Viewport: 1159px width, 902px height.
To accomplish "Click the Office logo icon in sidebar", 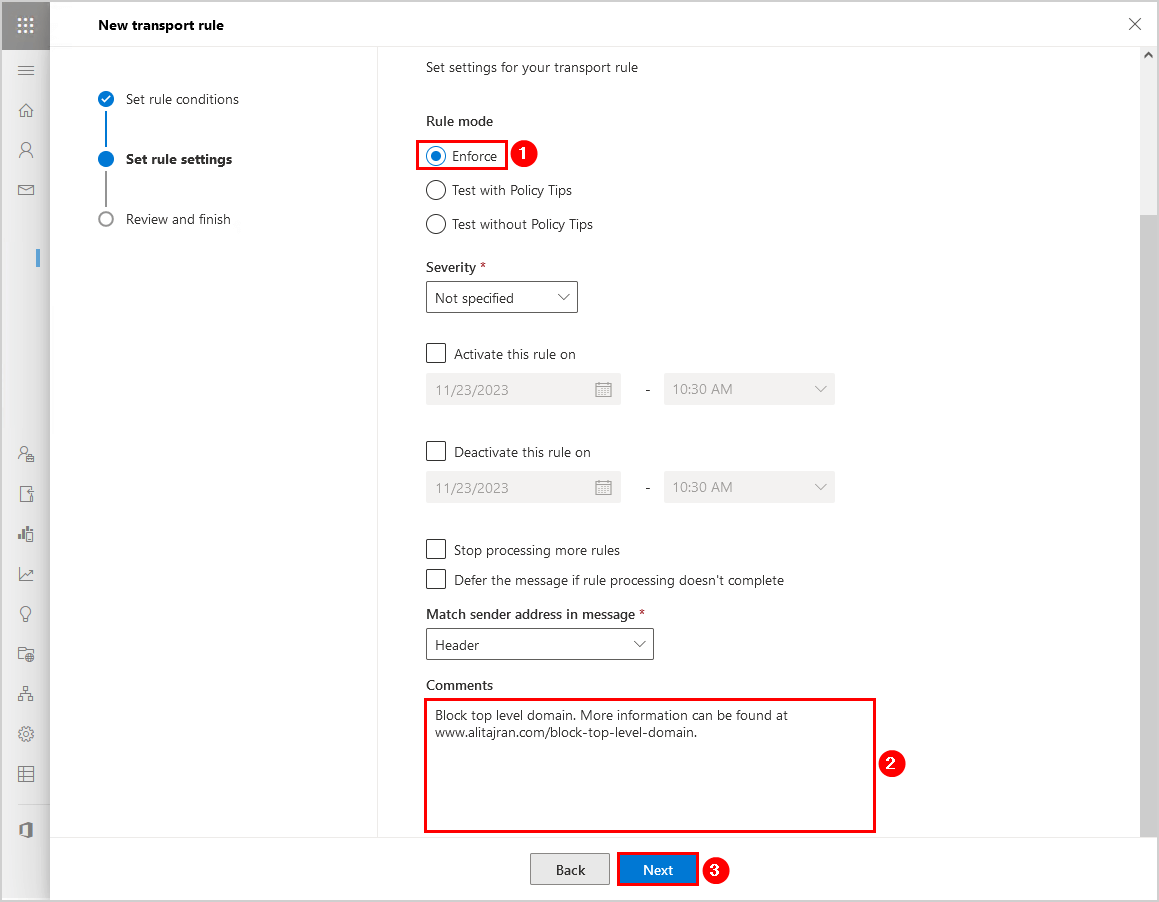I will (26, 830).
